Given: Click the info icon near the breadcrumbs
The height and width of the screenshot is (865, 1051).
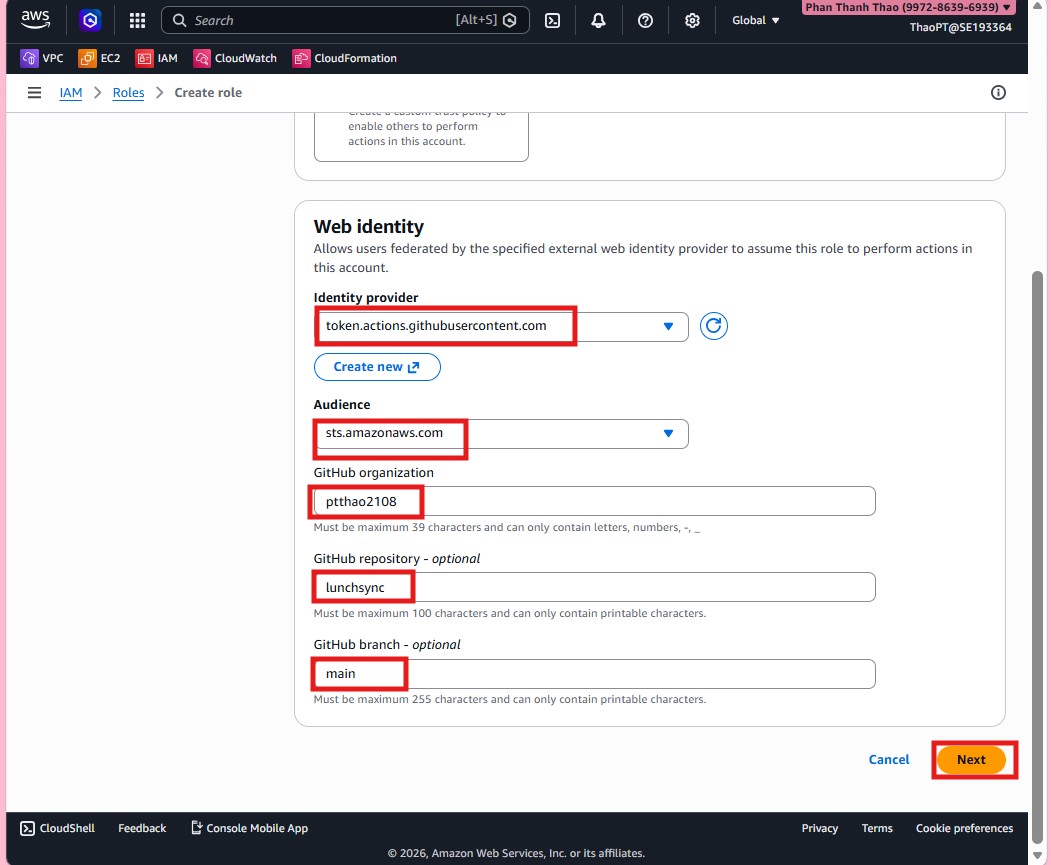Looking at the screenshot, I should coord(998,92).
